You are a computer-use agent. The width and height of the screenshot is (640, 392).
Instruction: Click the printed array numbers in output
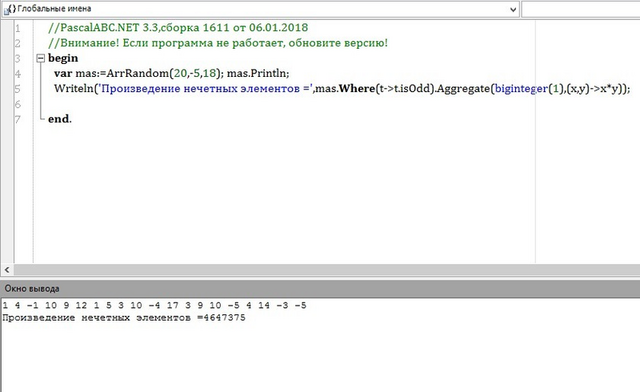(154, 305)
